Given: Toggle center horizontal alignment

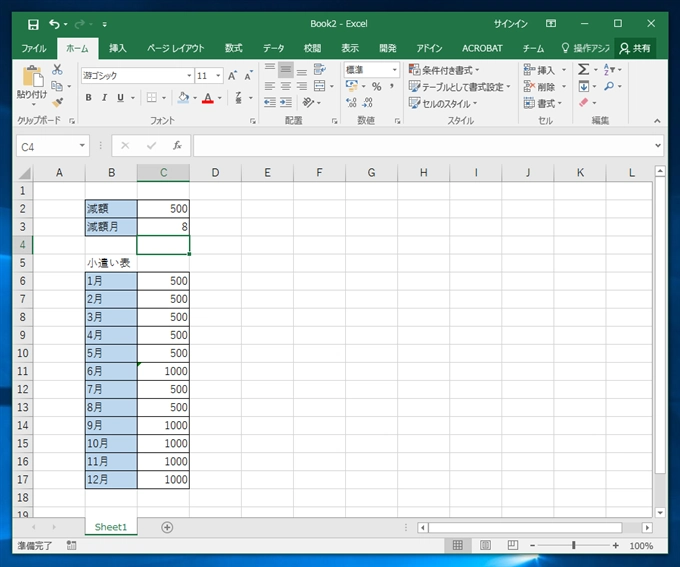Looking at the screenshot, I should (x=285, y=86).
